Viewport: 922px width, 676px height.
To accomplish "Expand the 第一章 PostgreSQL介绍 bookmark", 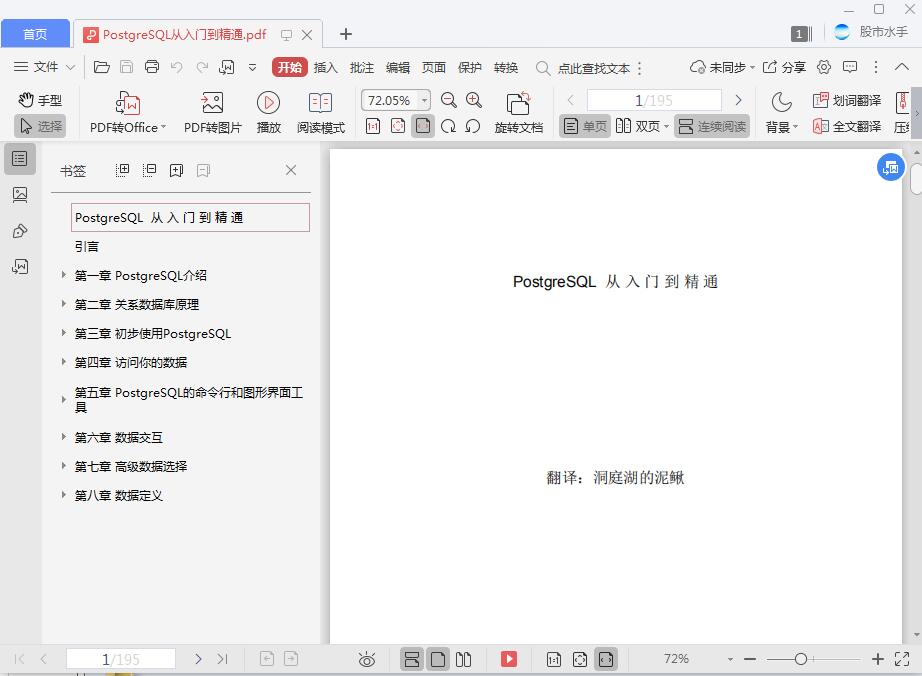I will tap(65, 275).
